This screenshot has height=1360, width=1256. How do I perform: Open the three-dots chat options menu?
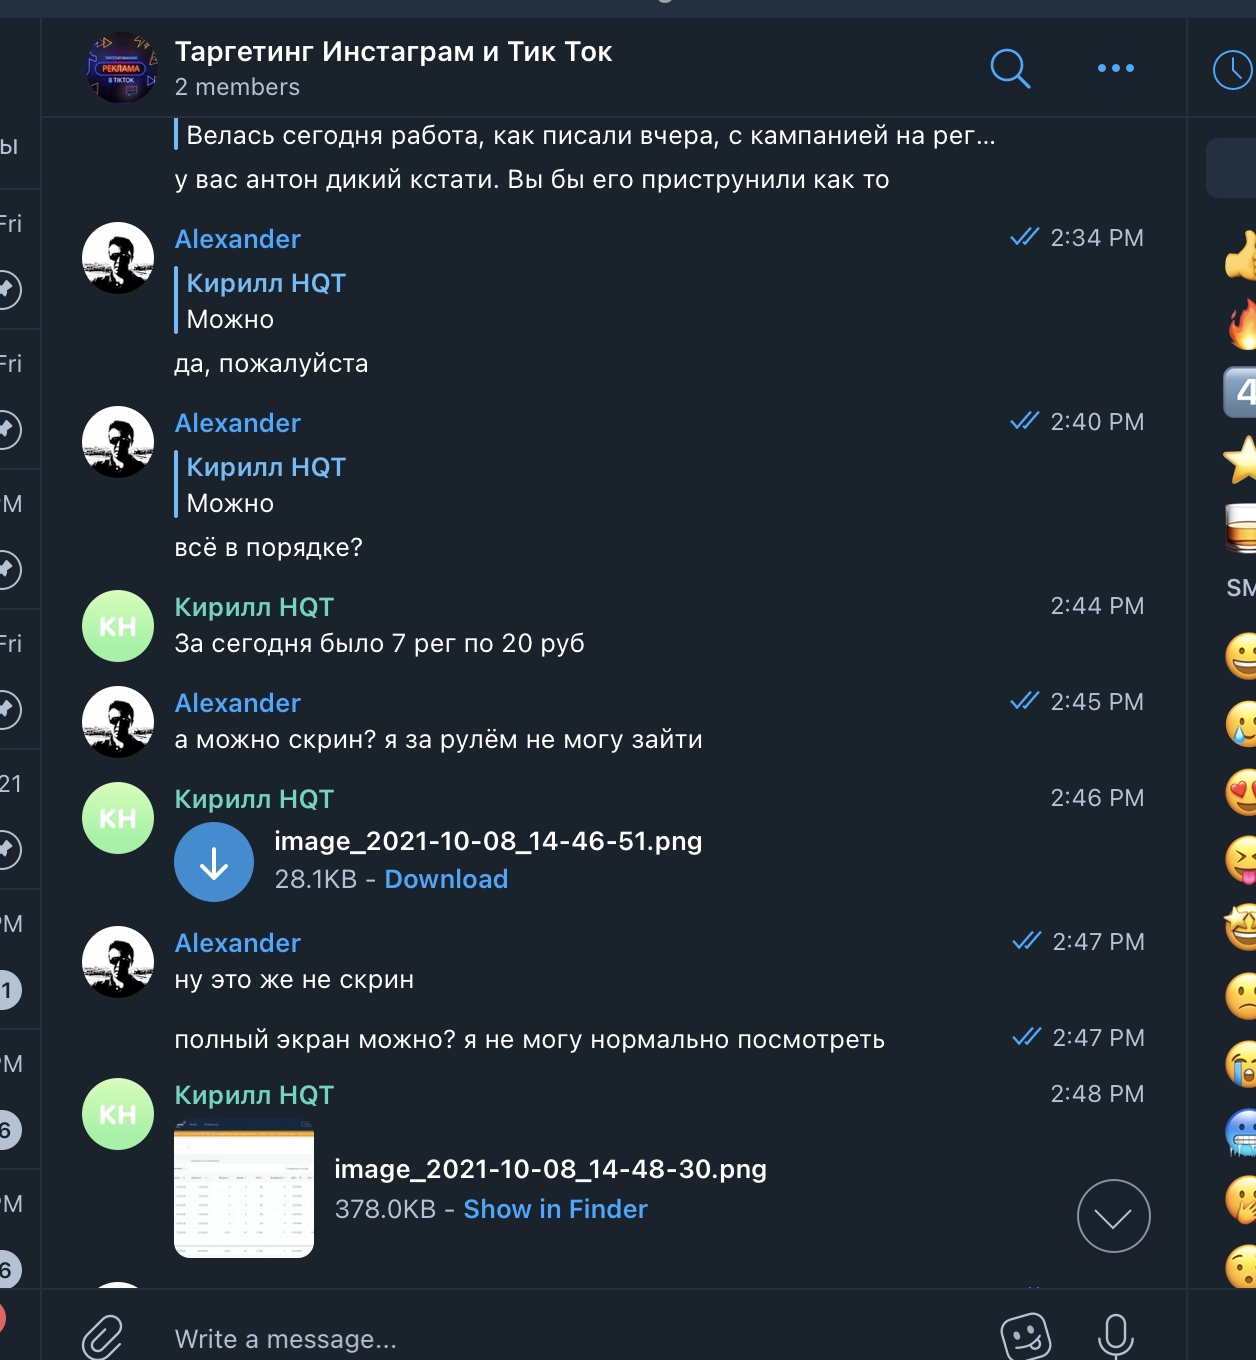tap(1115, 68)
